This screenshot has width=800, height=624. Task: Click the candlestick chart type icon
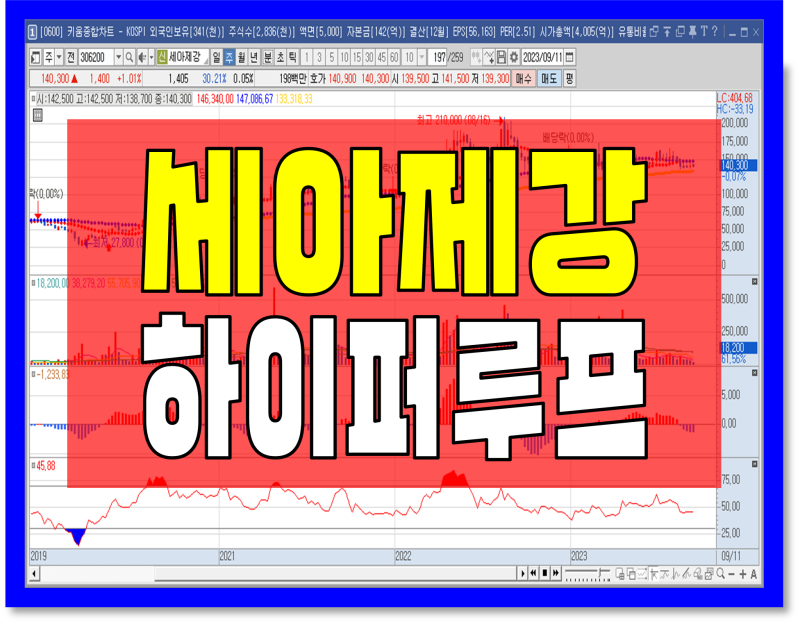[x=476, y=57]
